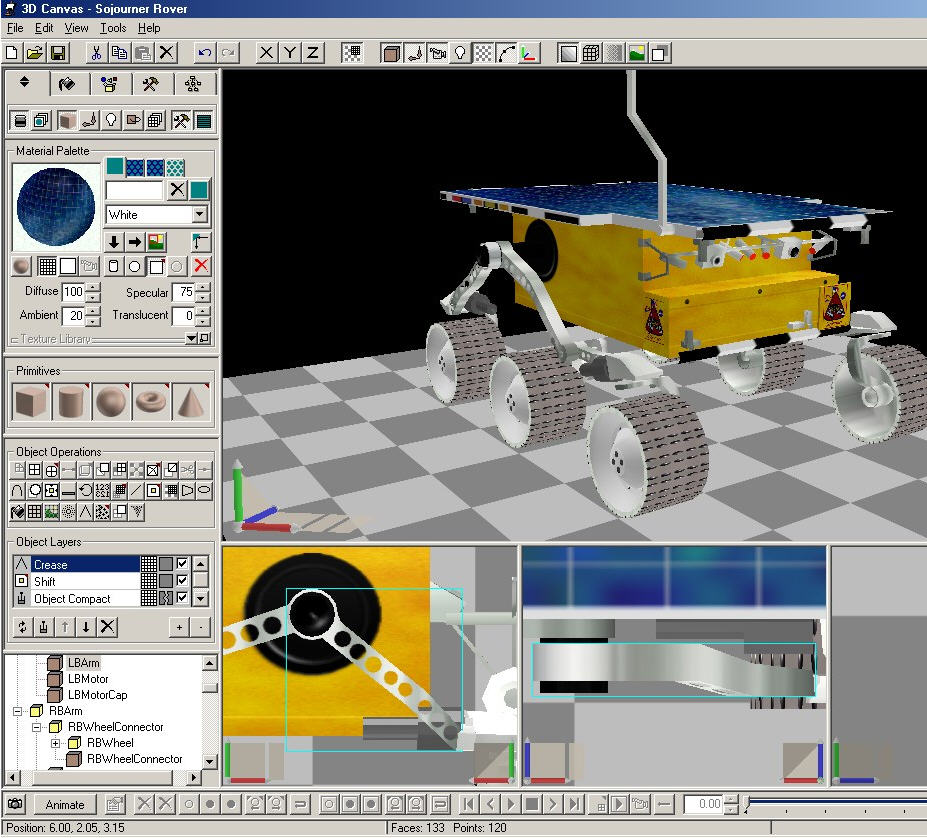Click the teal material color swatch
This screenshot has height=838, width=927.
115,166
